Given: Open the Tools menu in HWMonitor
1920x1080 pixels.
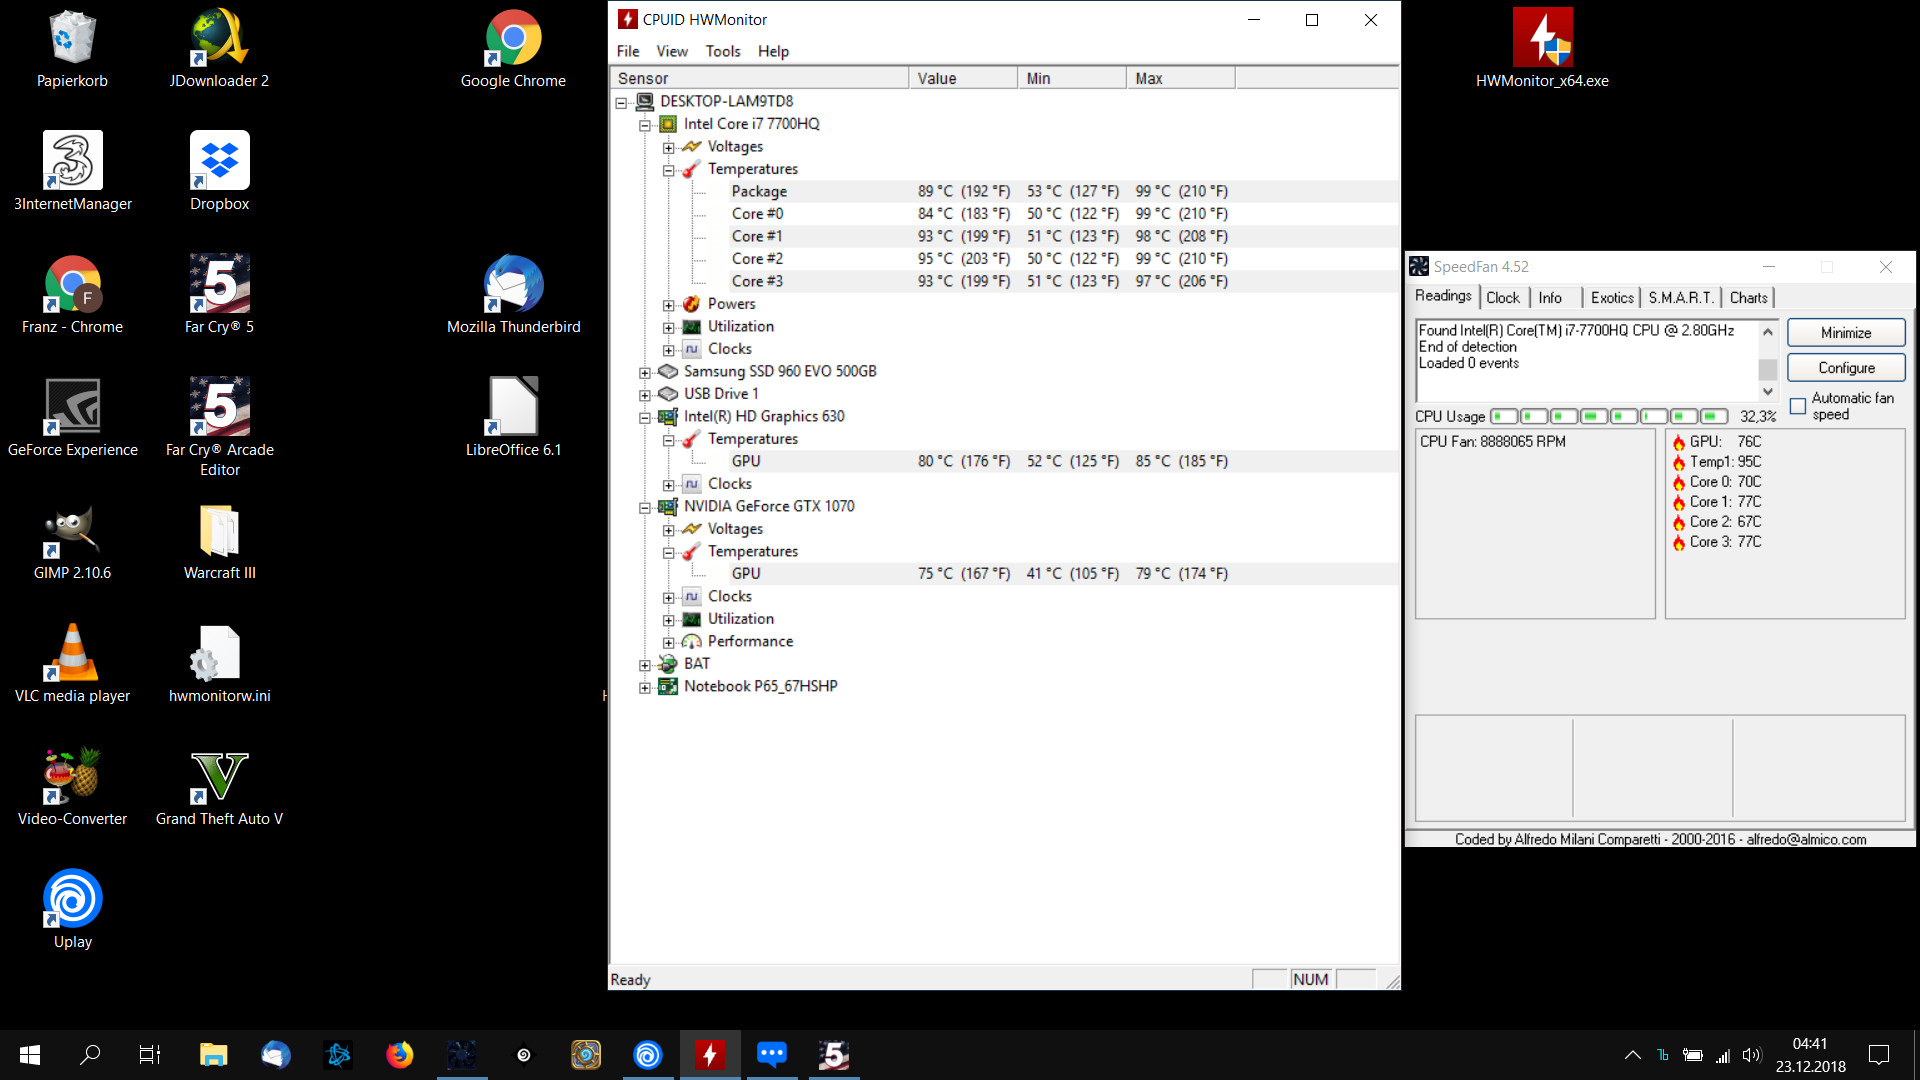Looking at the screenshot, I should coord(722,51).
